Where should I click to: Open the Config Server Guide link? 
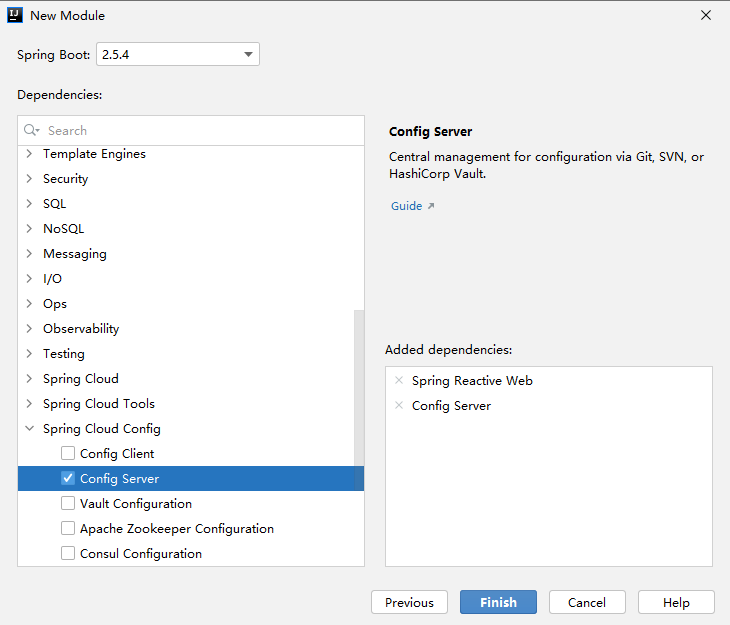tap(406, 206)
